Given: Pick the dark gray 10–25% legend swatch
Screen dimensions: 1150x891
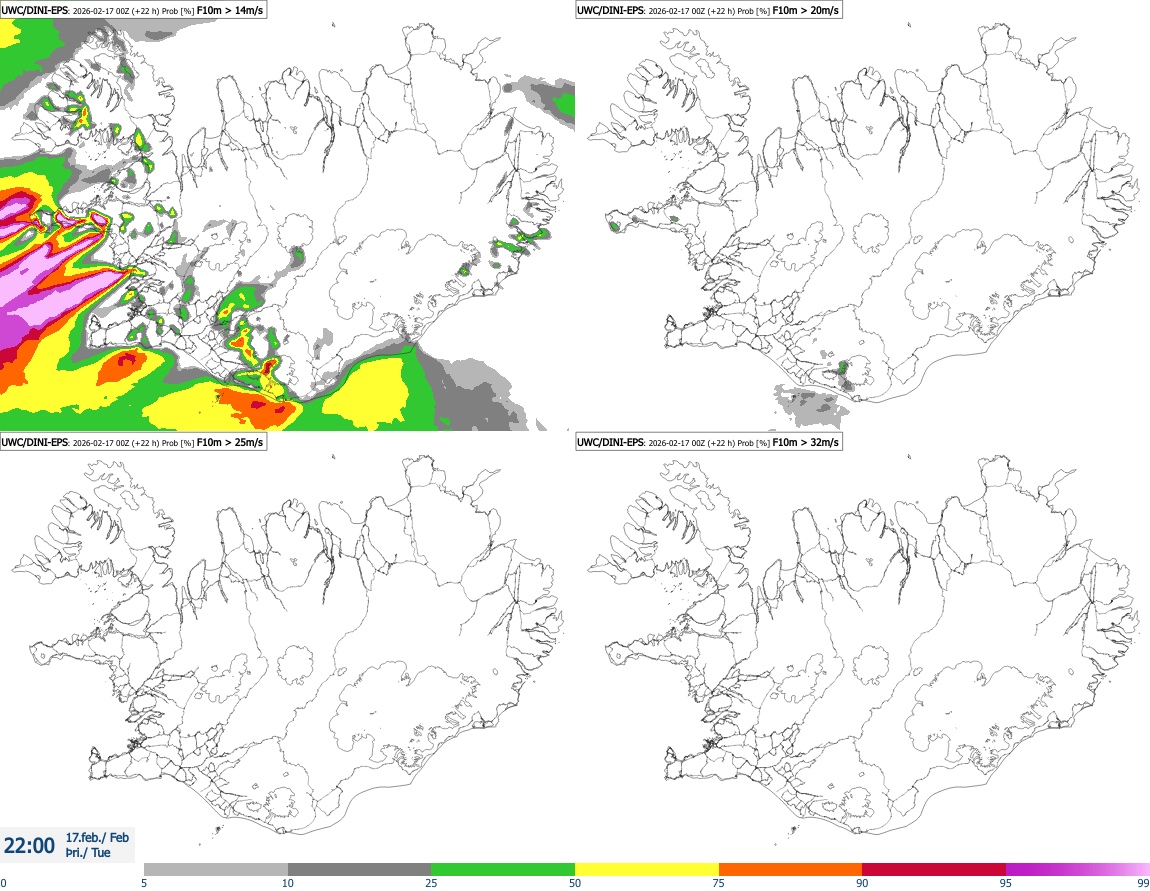Looking at the screenshot, I should [x=359, y=869].
